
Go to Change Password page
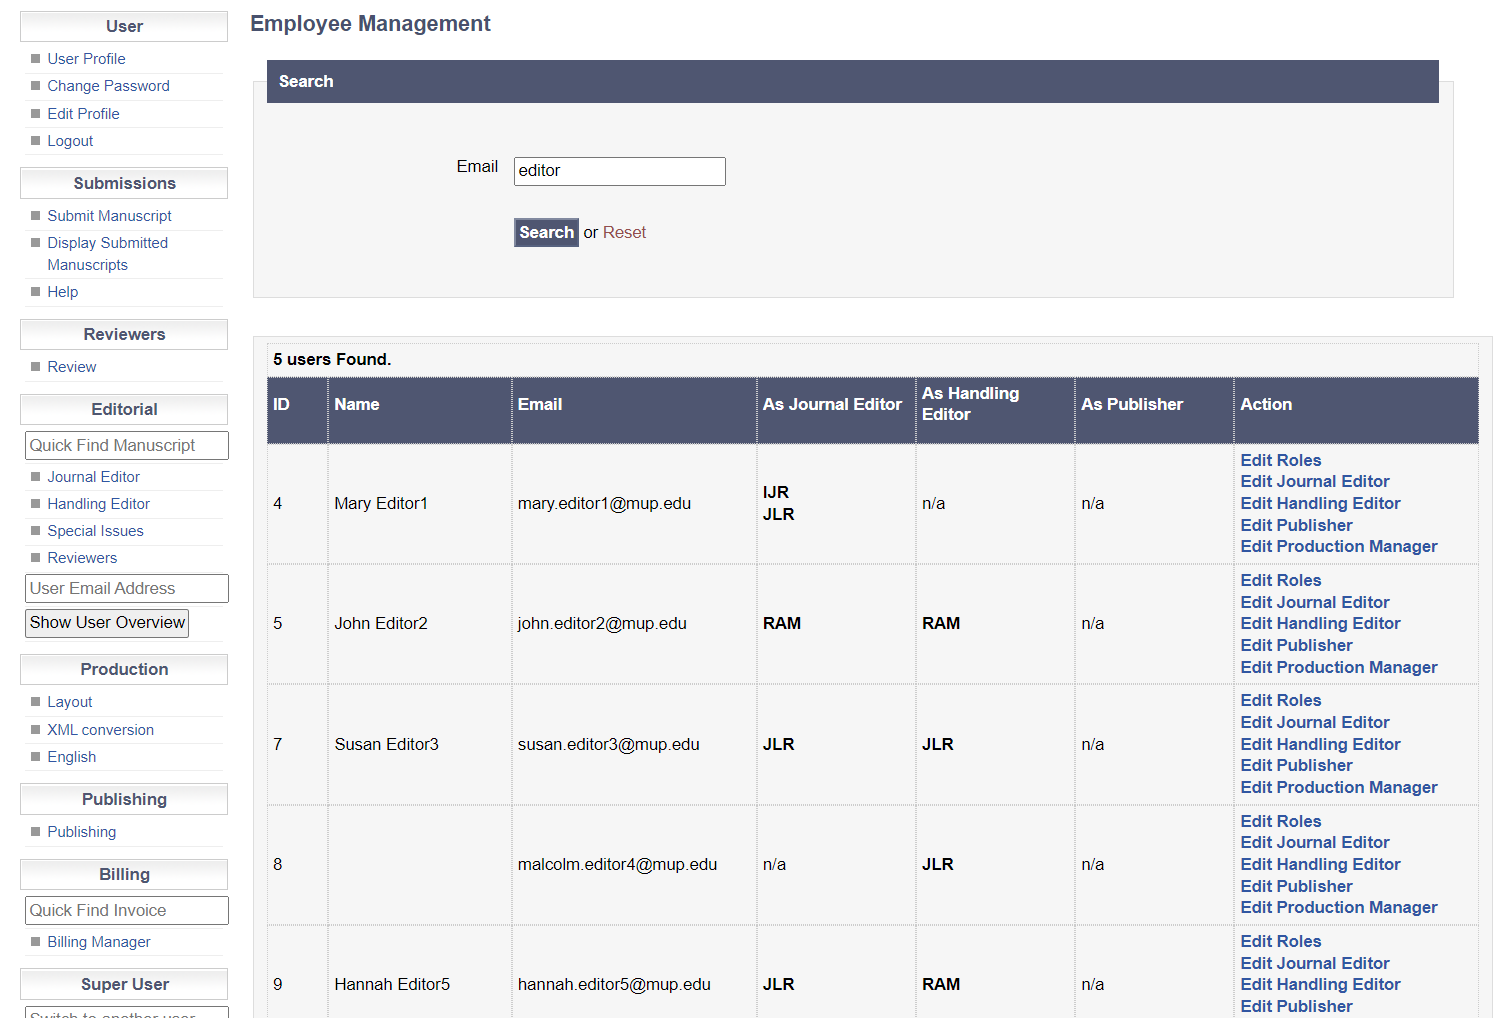108,86
